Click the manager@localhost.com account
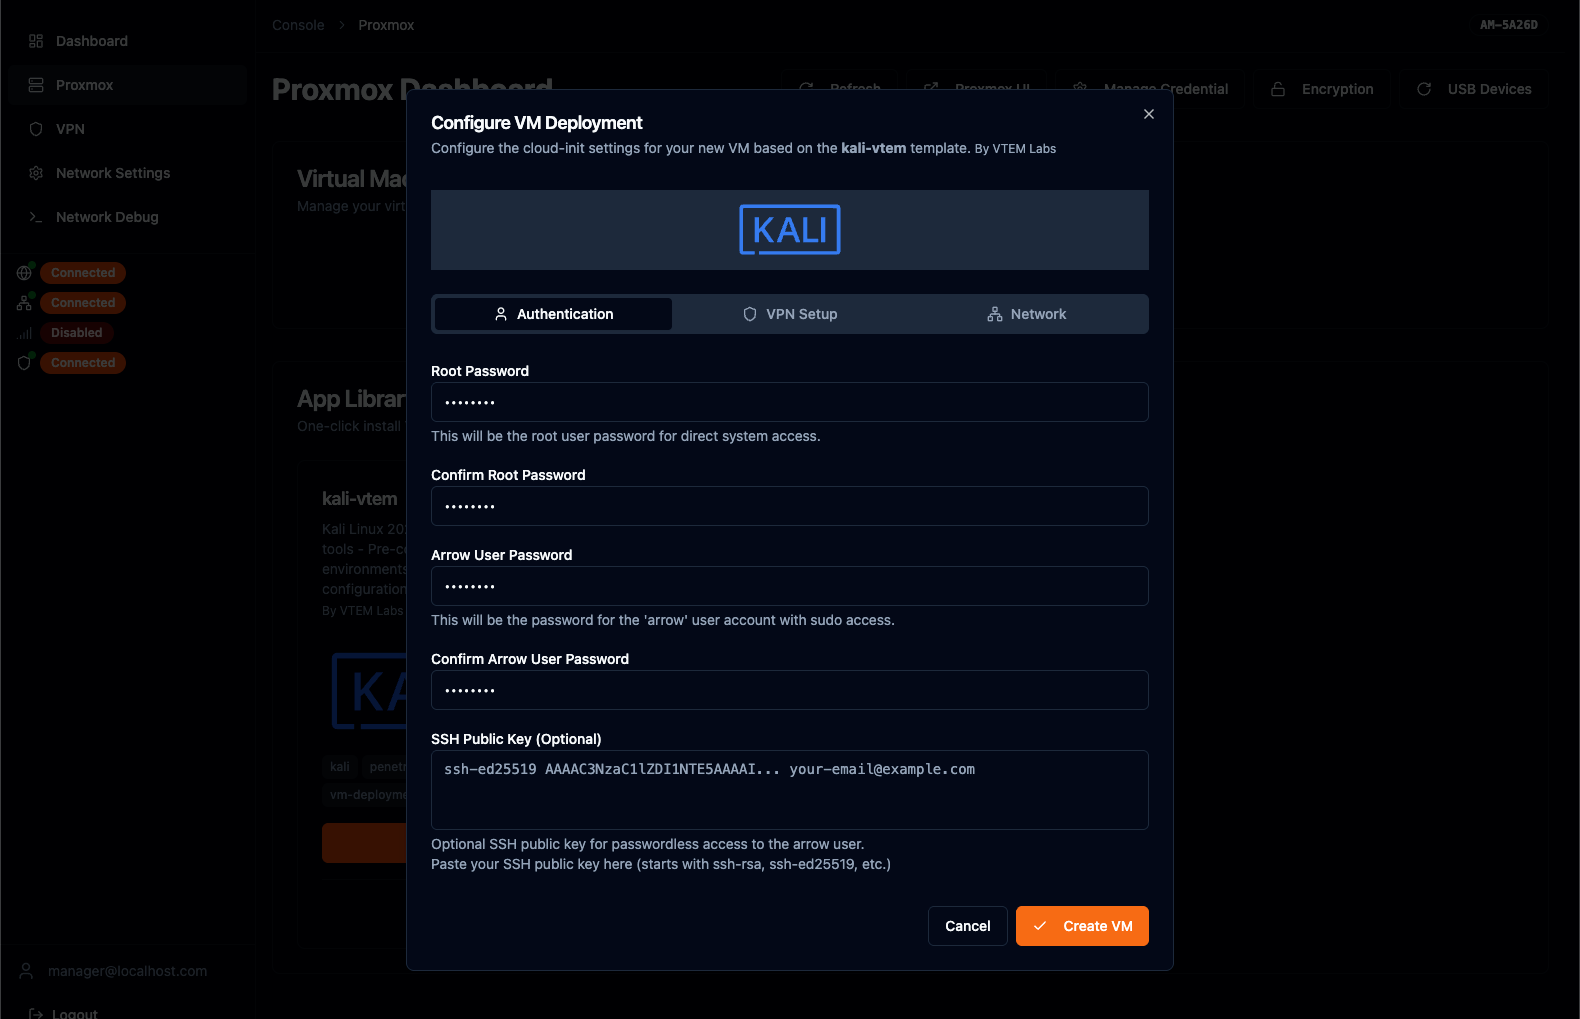The image size is (1580, 1019). click(x=127, y=971)
